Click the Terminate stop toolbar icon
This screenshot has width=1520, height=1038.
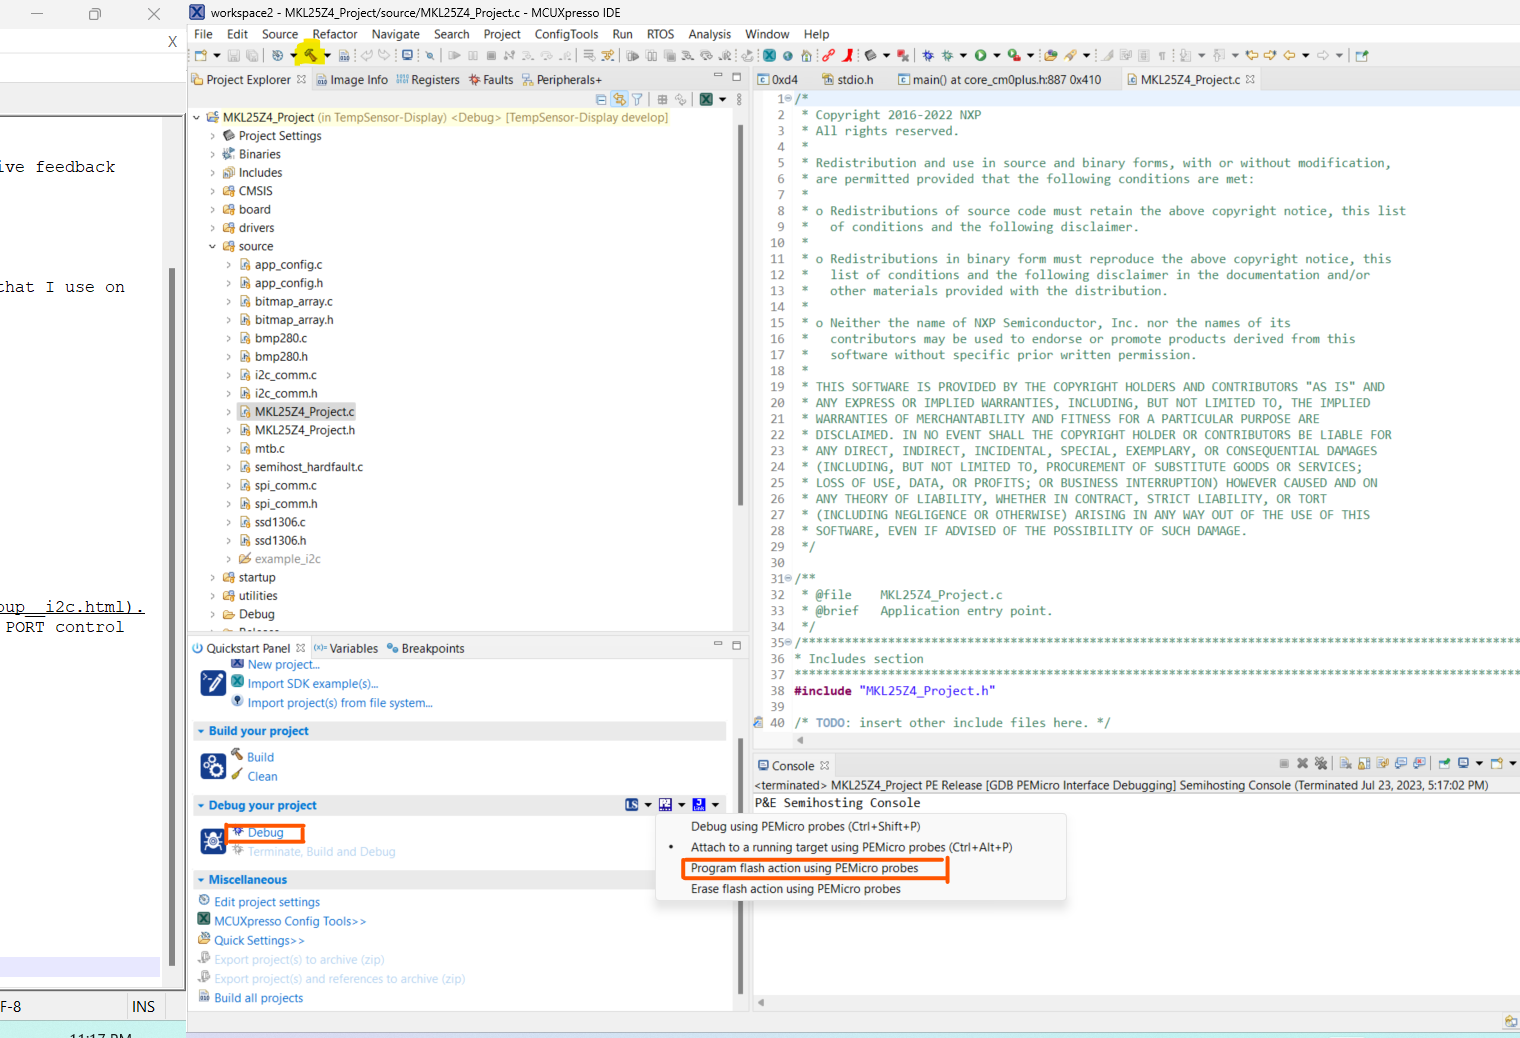(x=491, y=55)
